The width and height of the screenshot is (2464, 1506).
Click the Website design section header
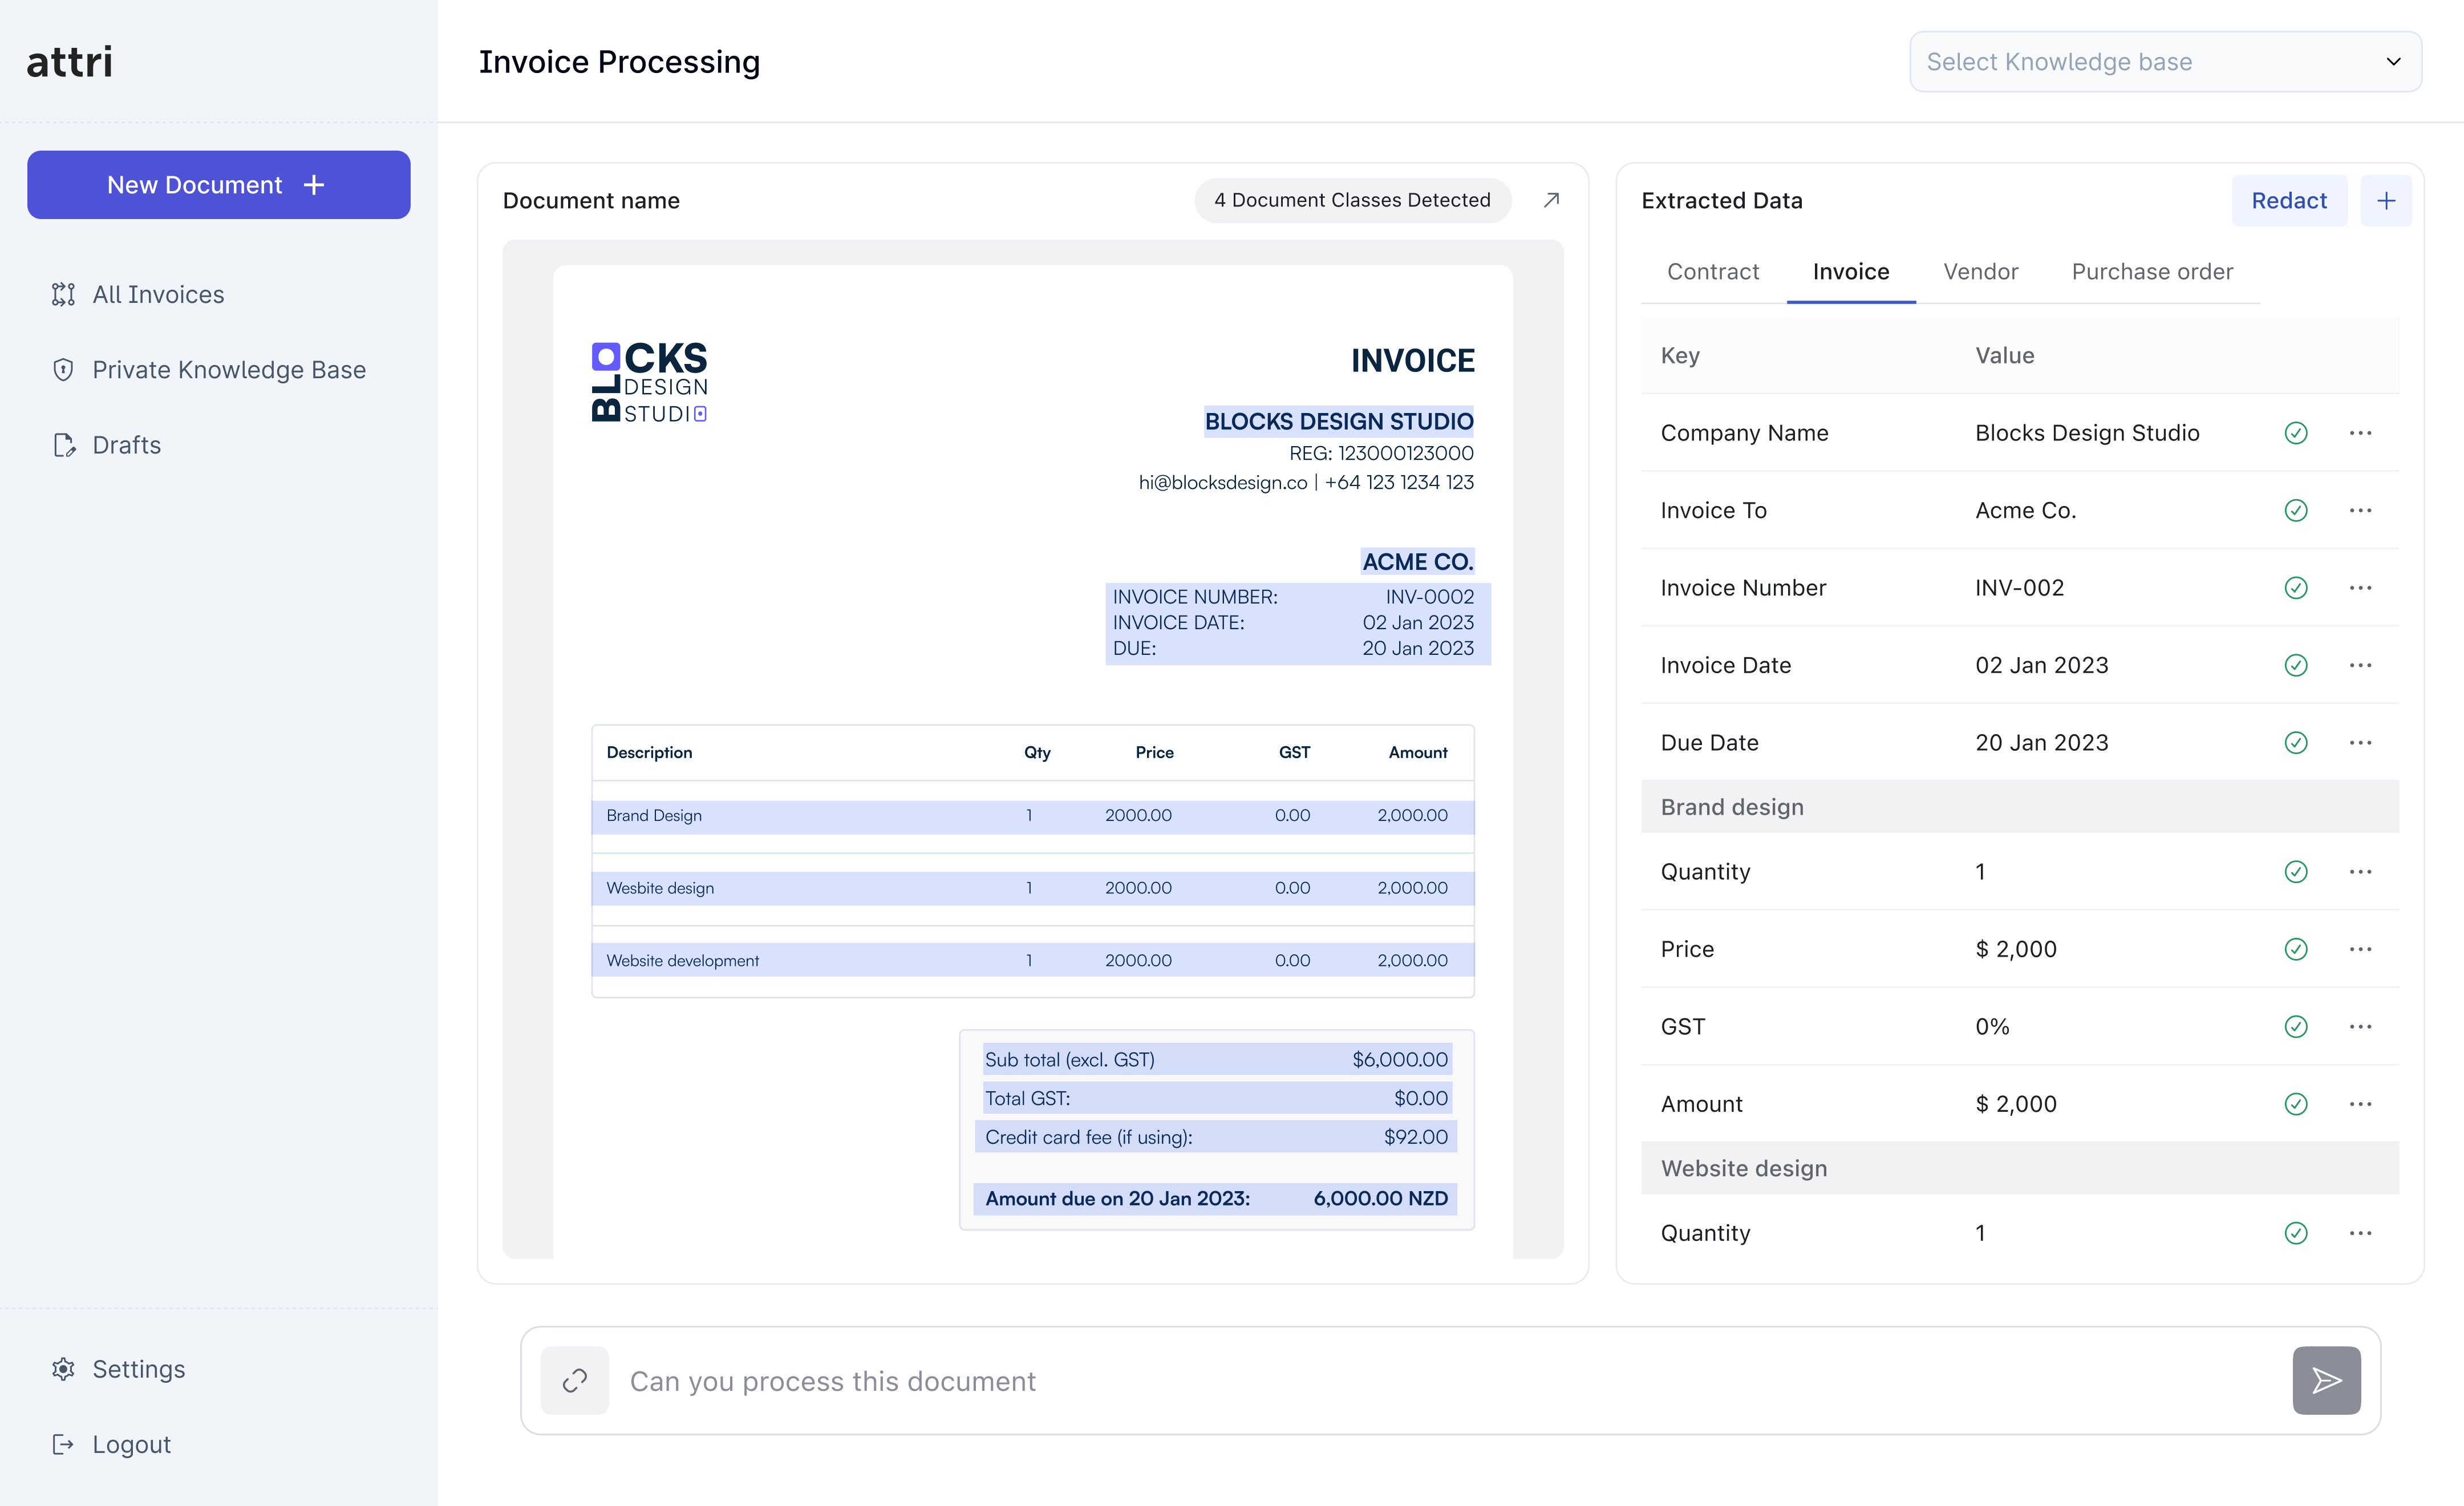pyautogui.click(x=2019, y=1168)
